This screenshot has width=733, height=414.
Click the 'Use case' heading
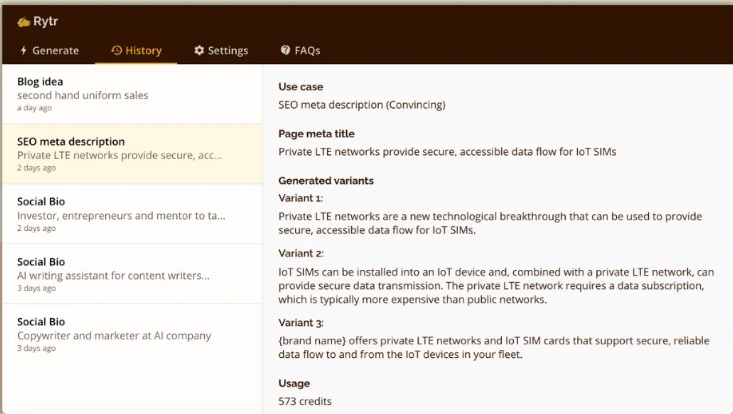[301, 86]
